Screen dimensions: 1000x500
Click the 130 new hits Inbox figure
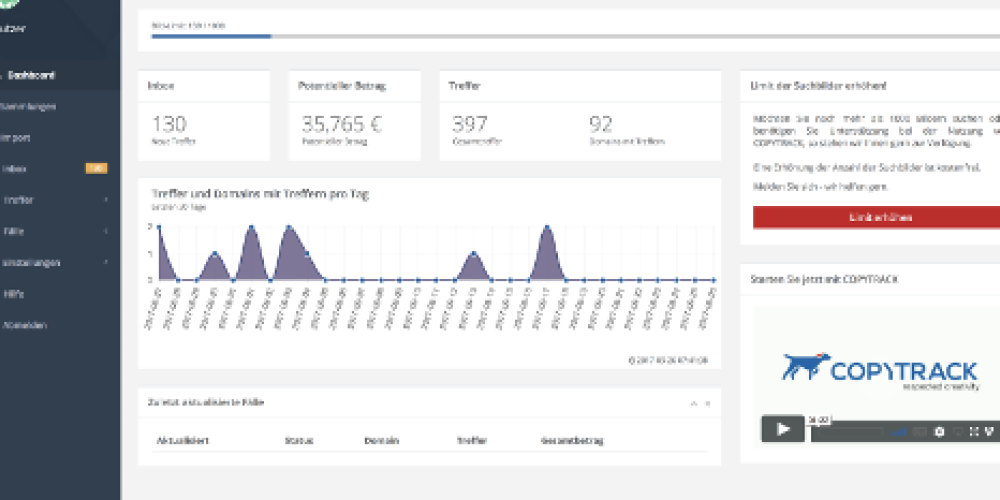(x=169, y=125)
